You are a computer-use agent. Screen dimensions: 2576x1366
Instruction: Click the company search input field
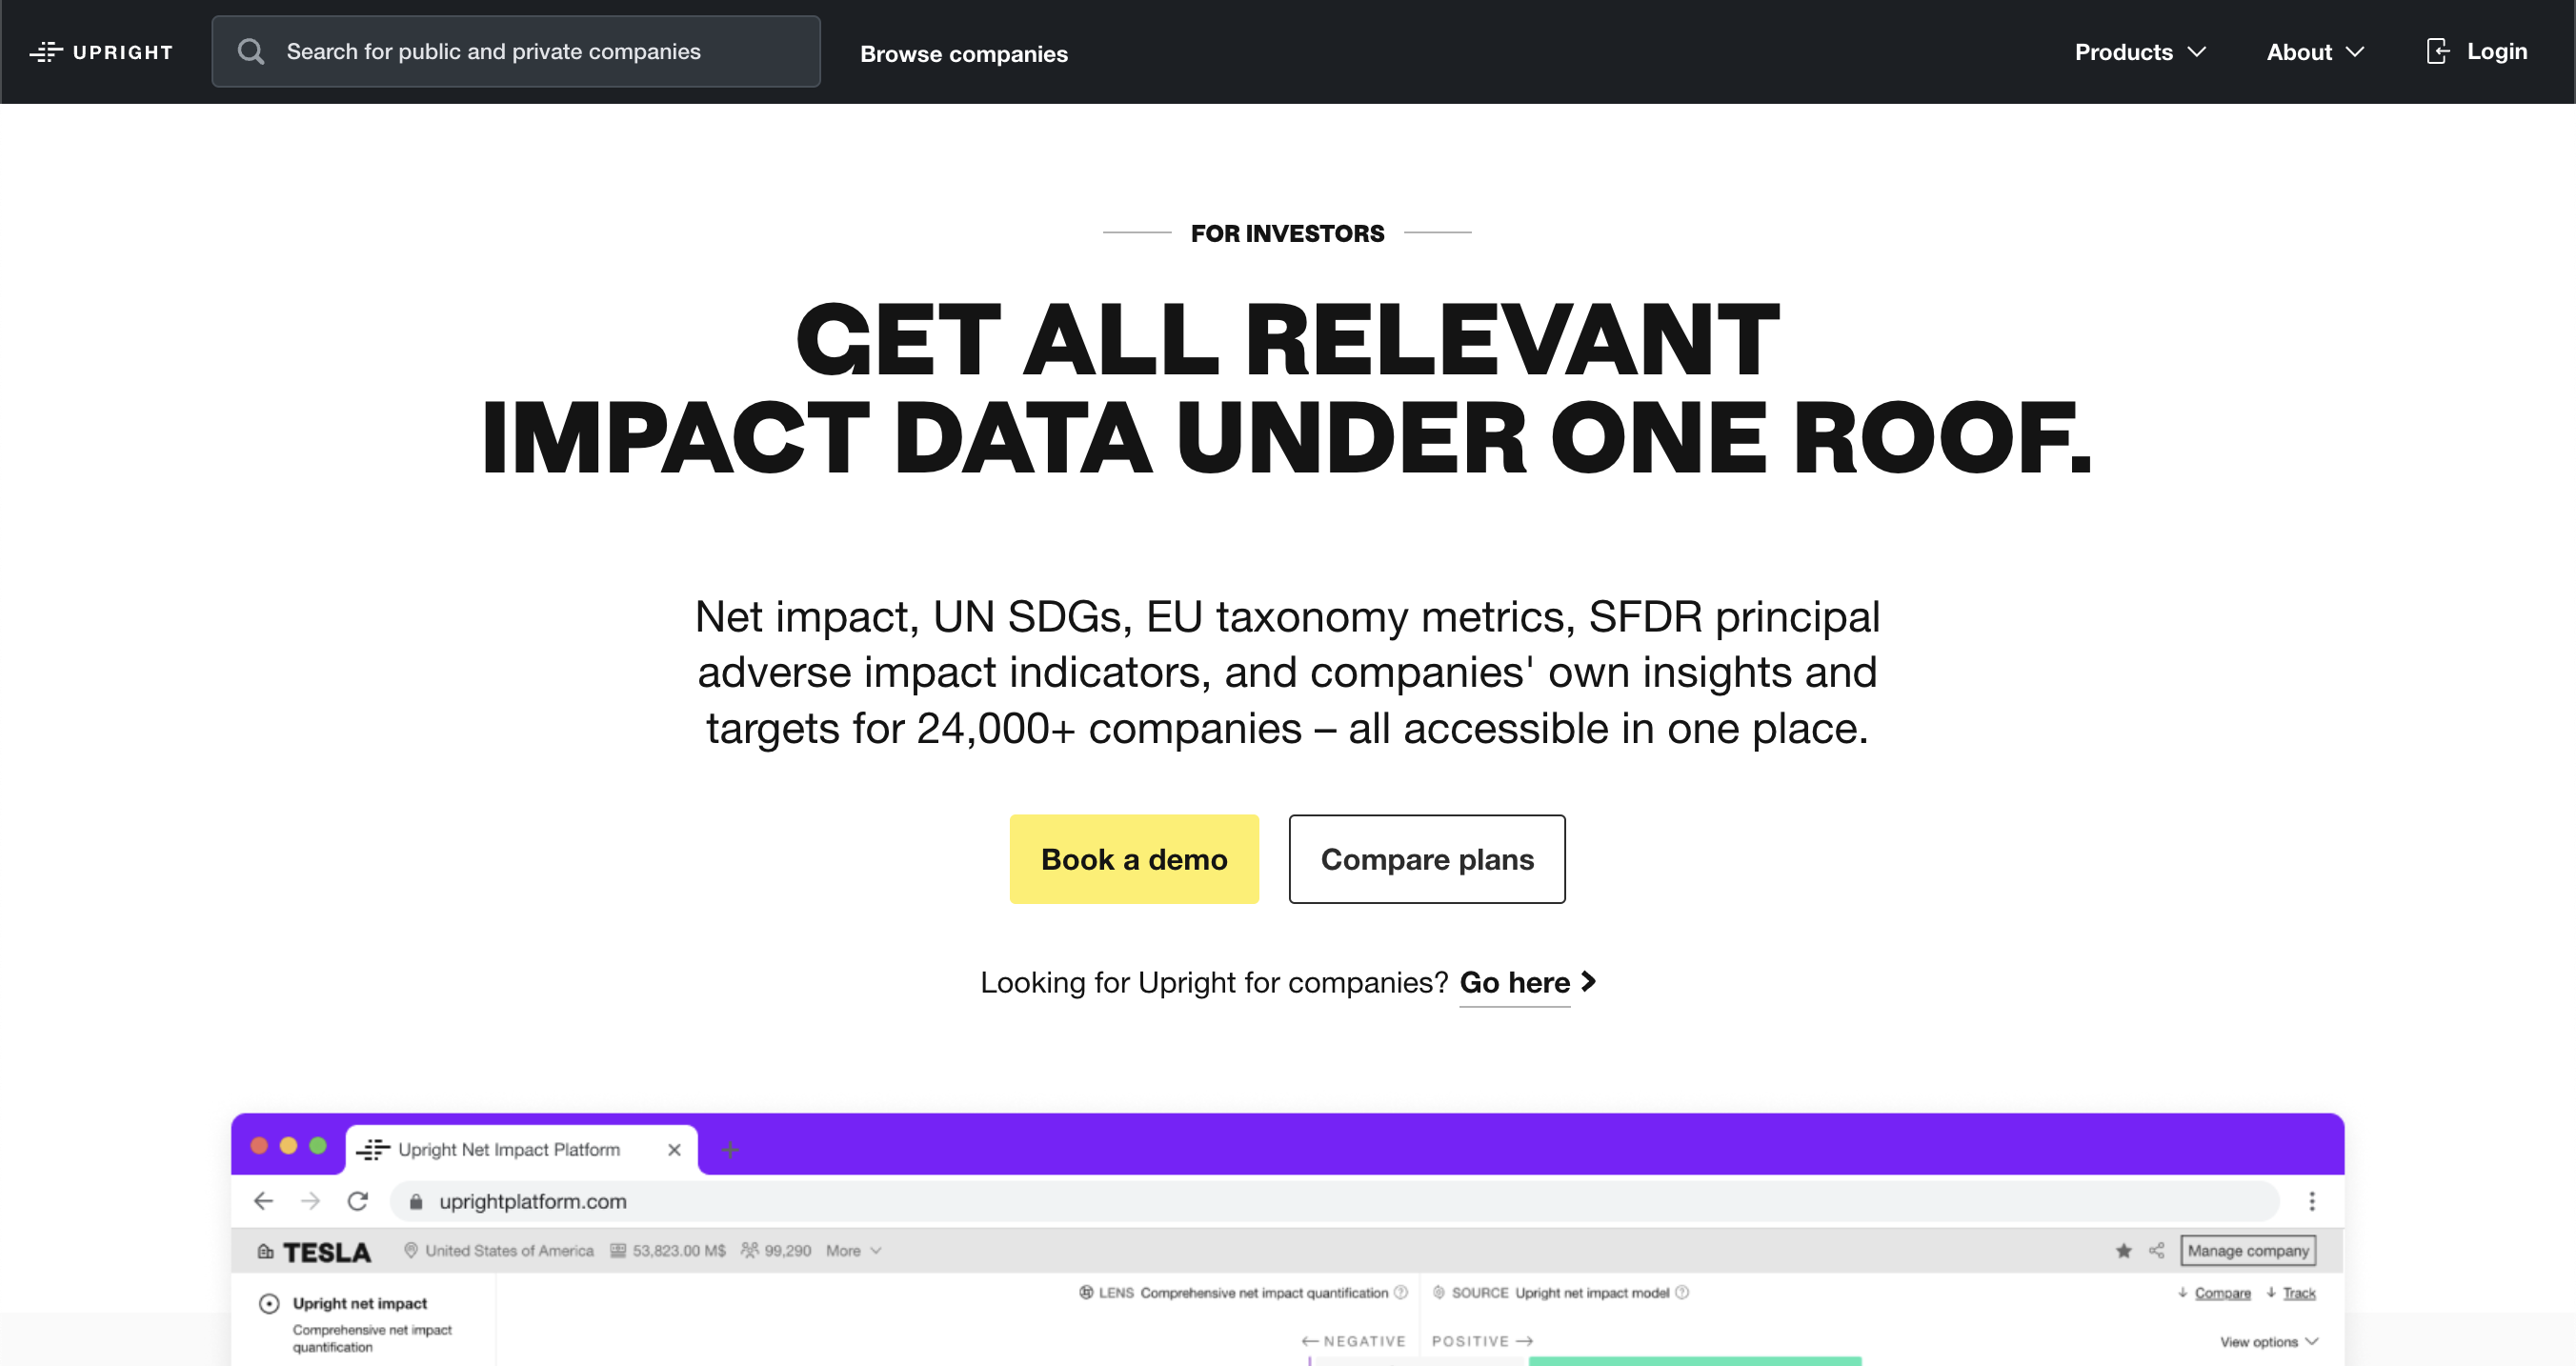[516, 51]
